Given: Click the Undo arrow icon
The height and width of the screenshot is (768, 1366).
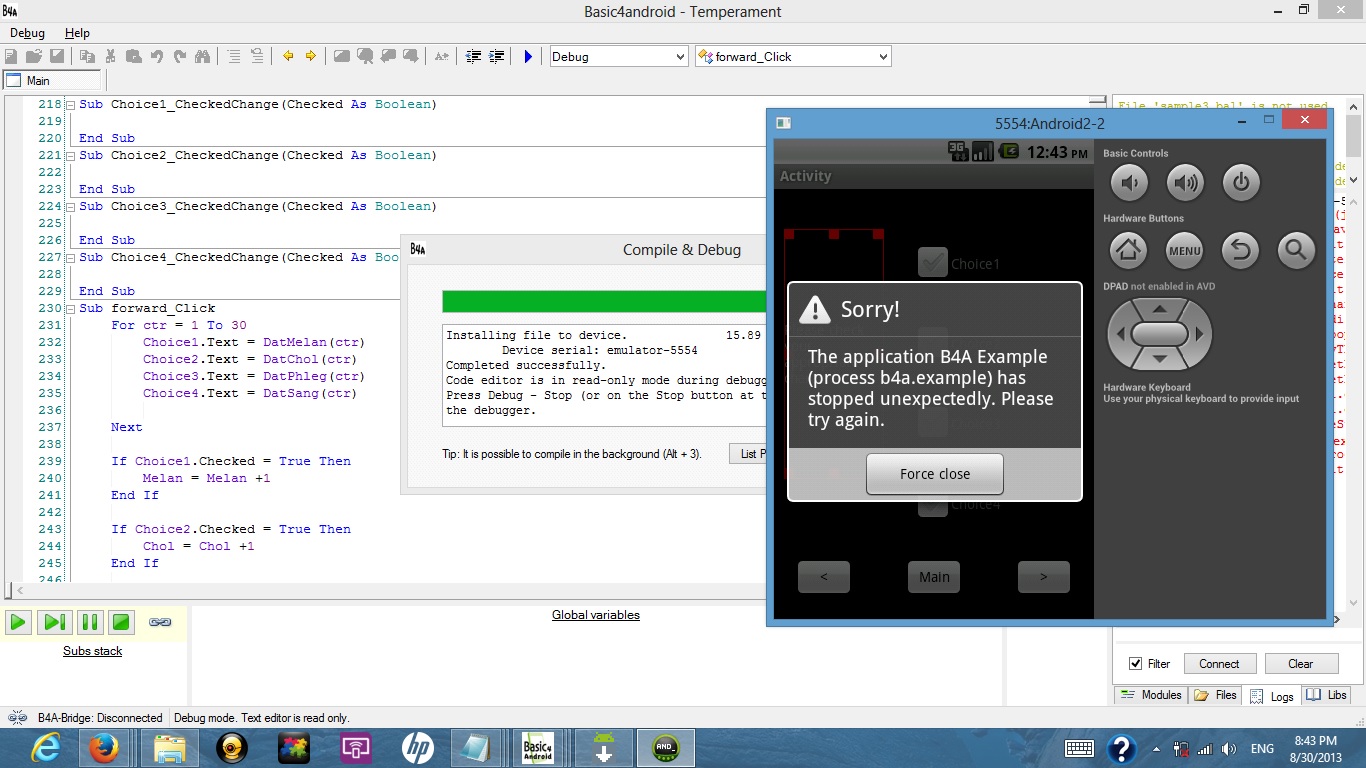Looking at the screenshot, I should (x=157, y=57).
